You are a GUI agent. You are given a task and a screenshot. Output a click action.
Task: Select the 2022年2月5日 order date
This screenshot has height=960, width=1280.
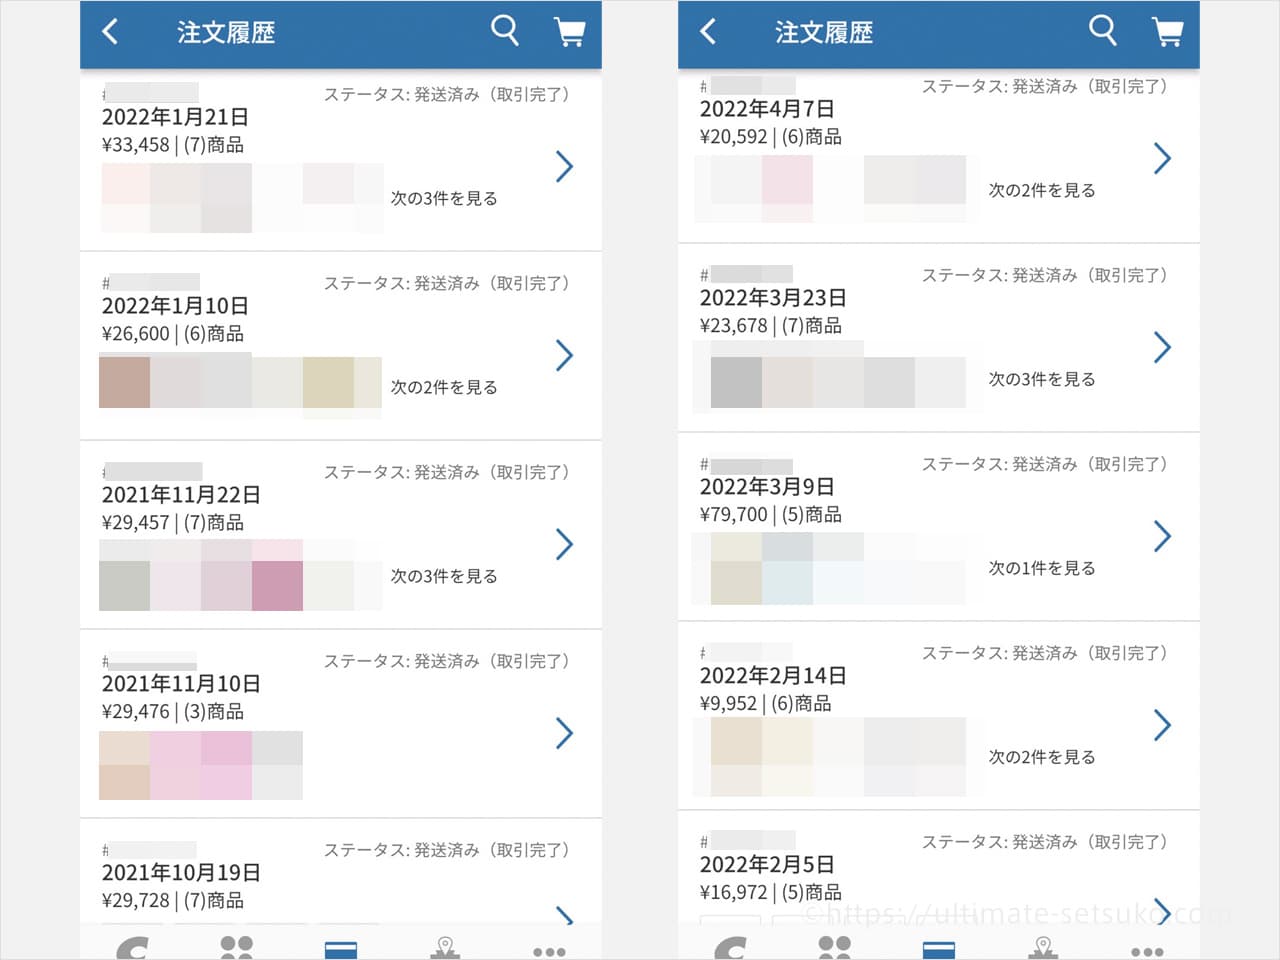(x=767, y=865)
